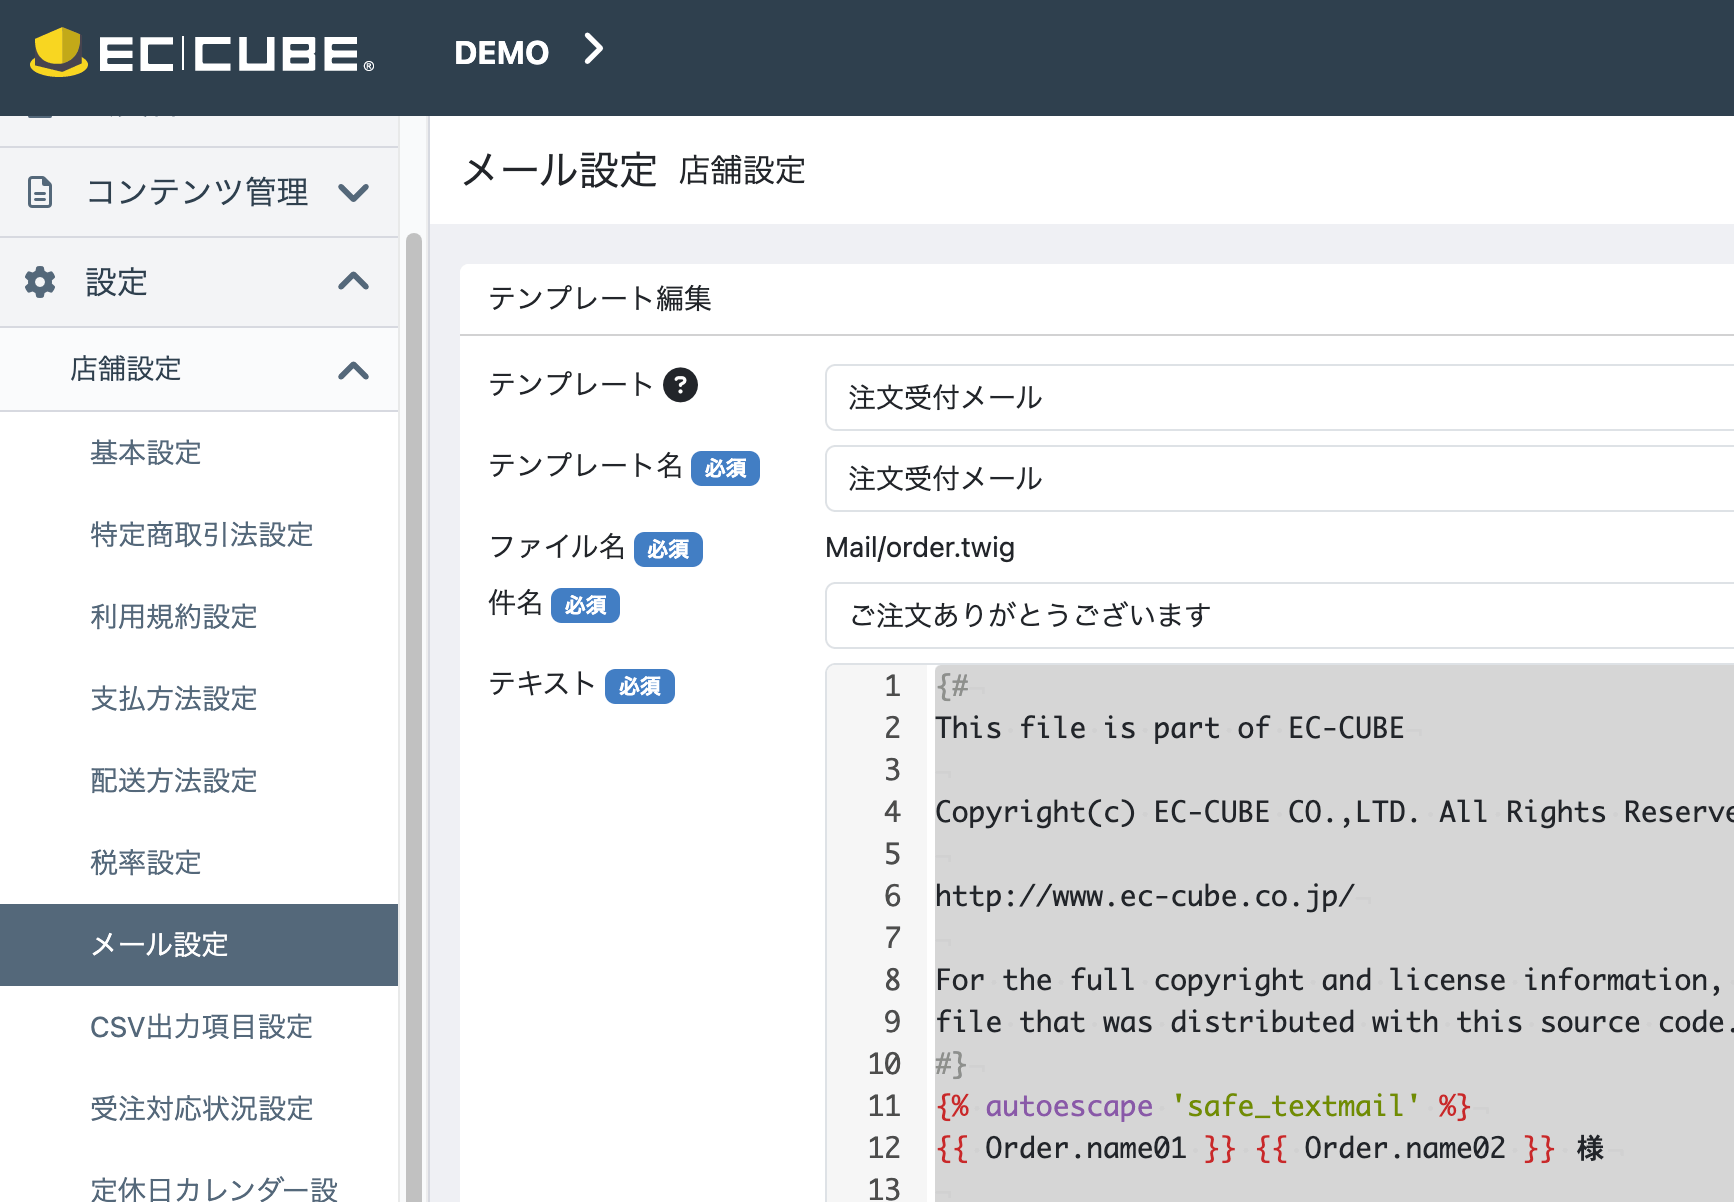This screenshot has width=1734, height=1202.
Task: Click the Order.name01 line in editor
Action: [1270, 1148]
